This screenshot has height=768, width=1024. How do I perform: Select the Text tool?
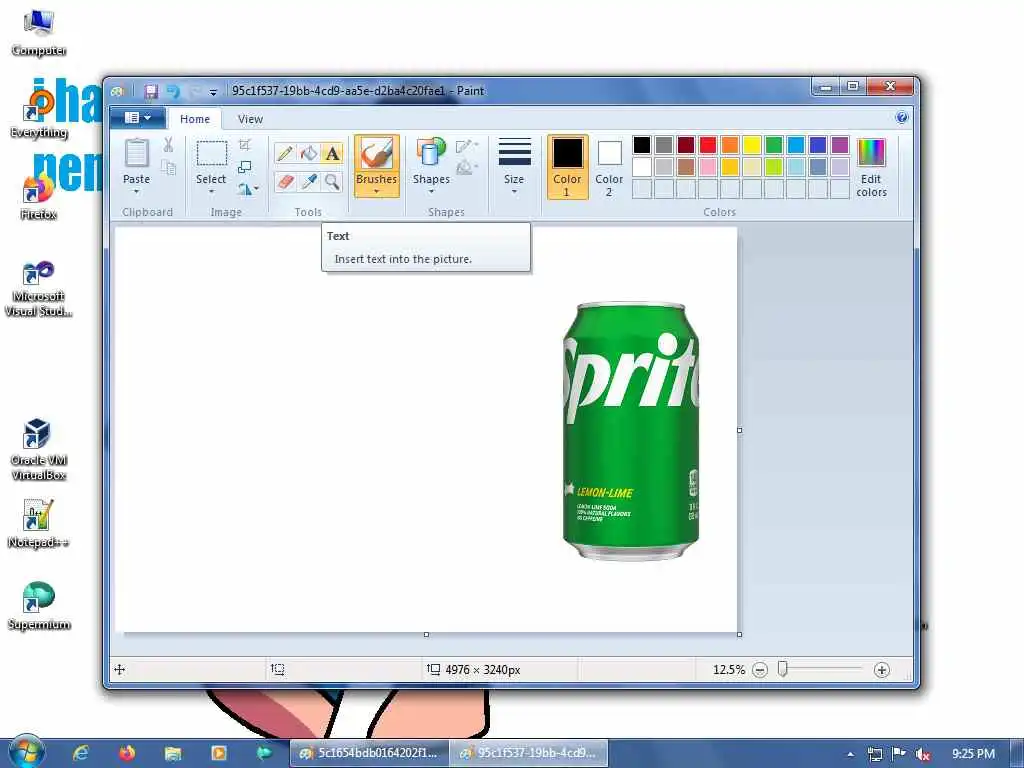(332, 153)
